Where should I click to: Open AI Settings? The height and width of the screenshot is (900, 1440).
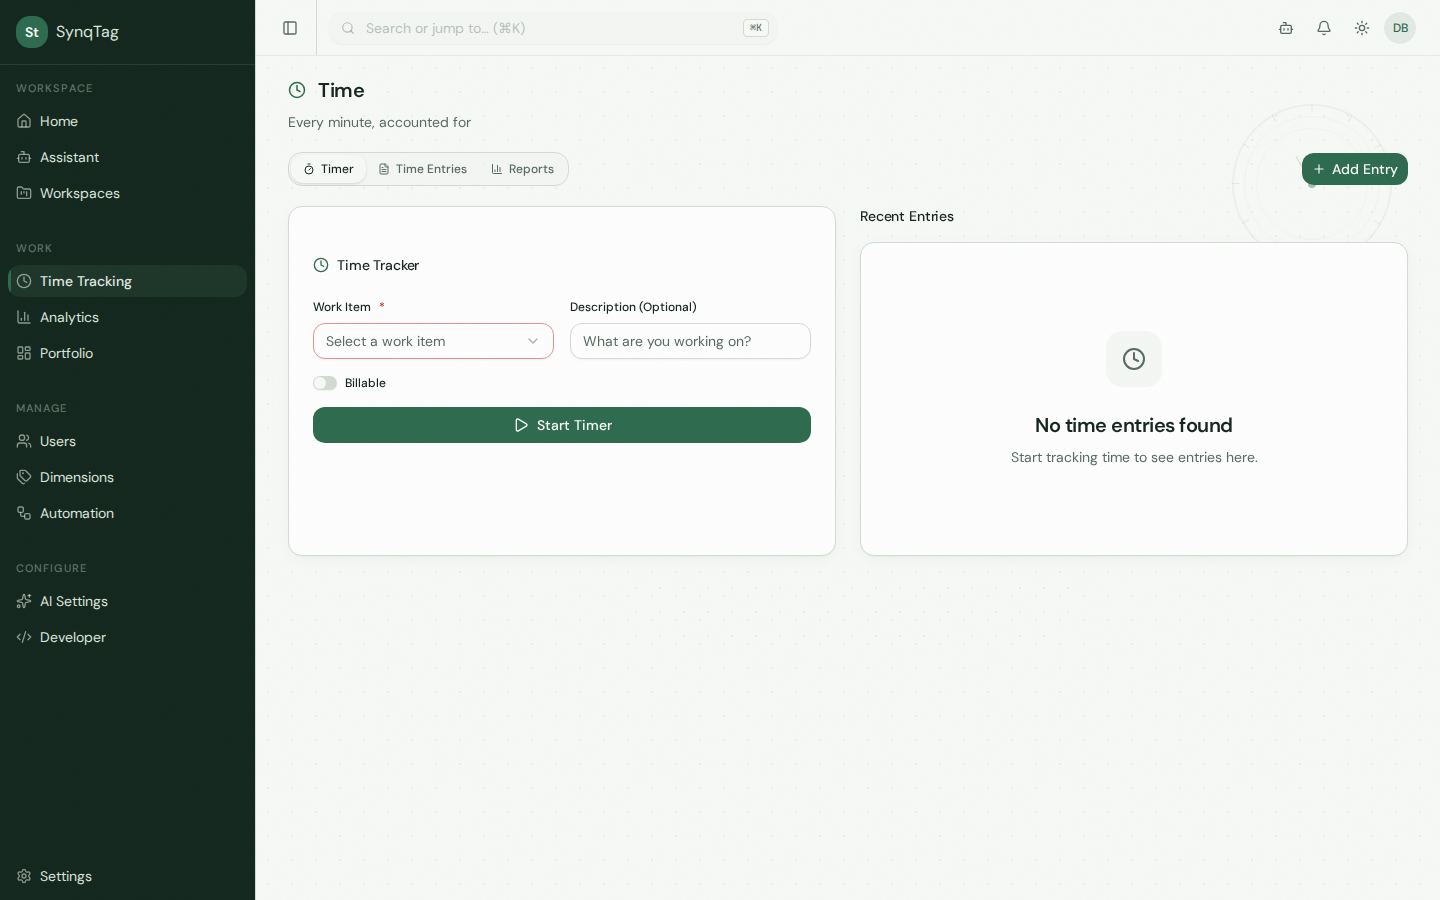tap(127, 601)
